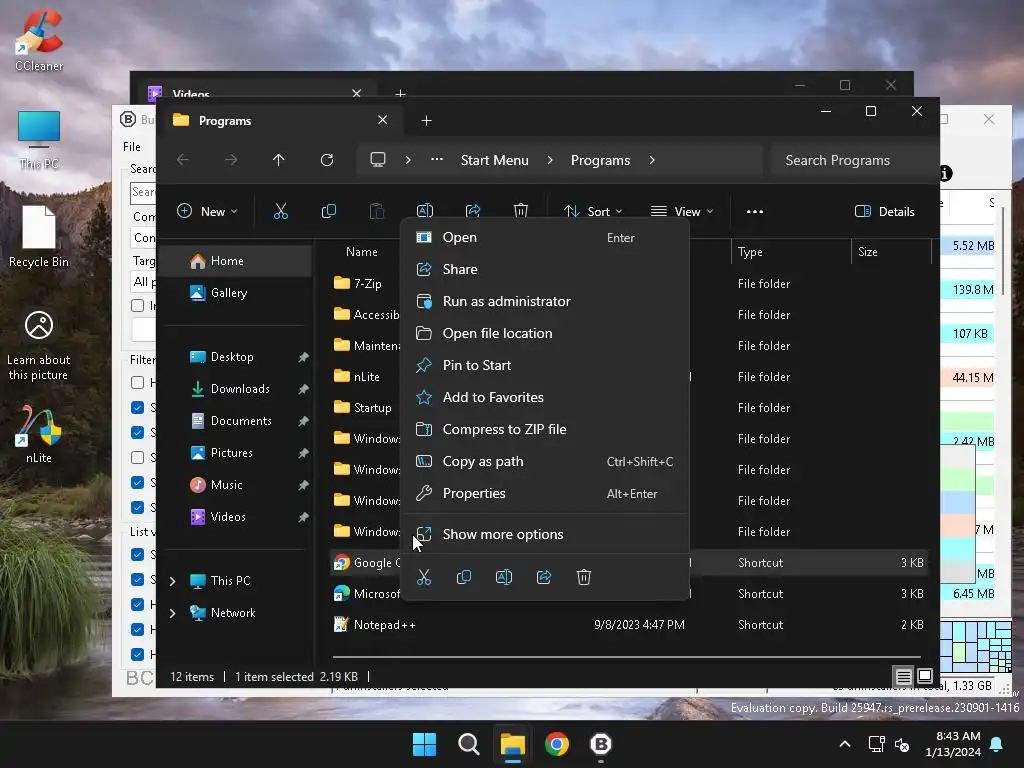Viewport: 1024px width, 768px height.
Task: Expand the This PC tree node
Action: pyautogui.click(x=172, y=581)
